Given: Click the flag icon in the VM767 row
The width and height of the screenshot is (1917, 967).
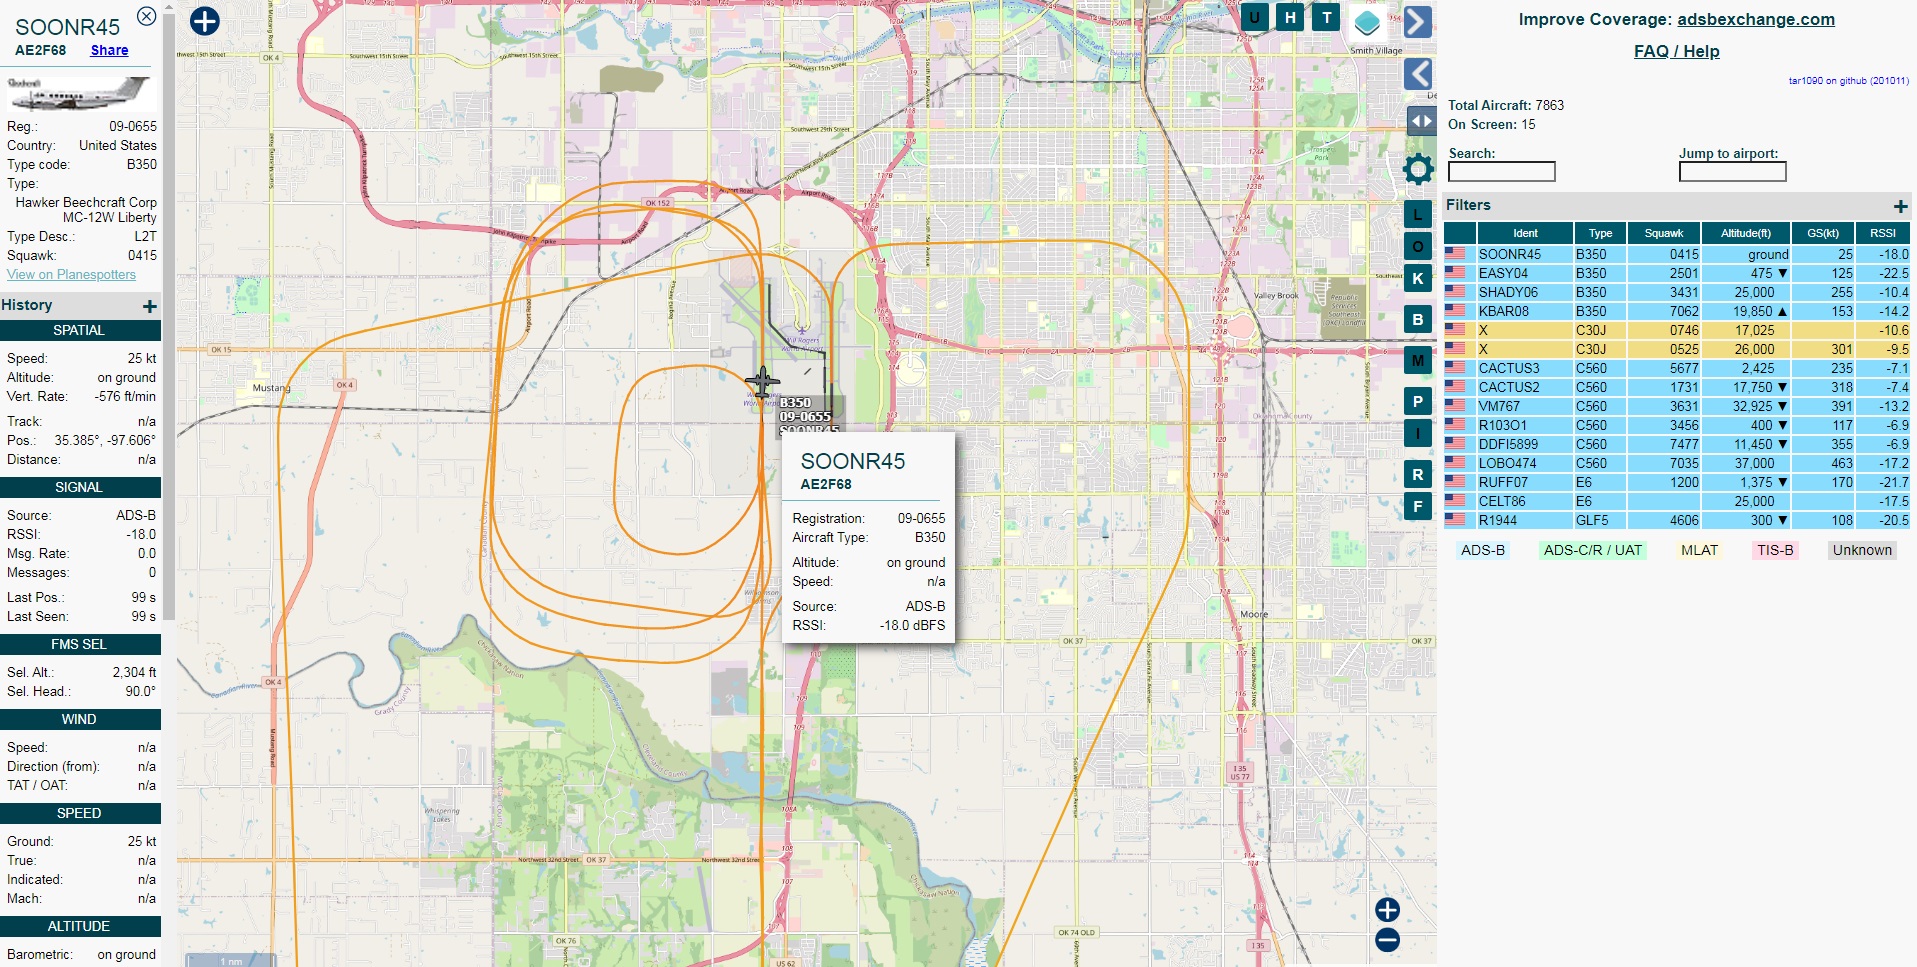Looking at the screenshot, I should tap(1455, 406).
